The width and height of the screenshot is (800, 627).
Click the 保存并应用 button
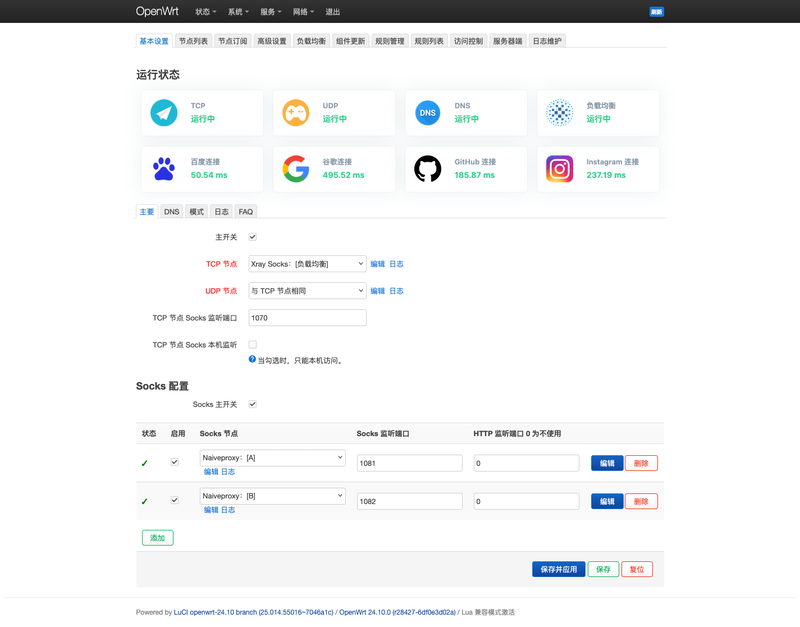[558, 569]
